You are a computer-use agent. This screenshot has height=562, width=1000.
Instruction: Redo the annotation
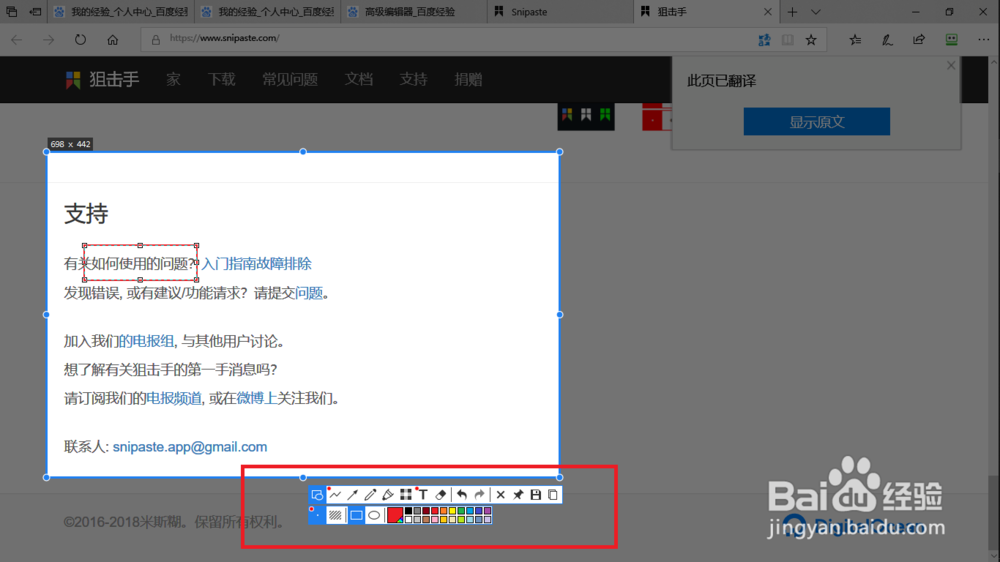[480, 495]
